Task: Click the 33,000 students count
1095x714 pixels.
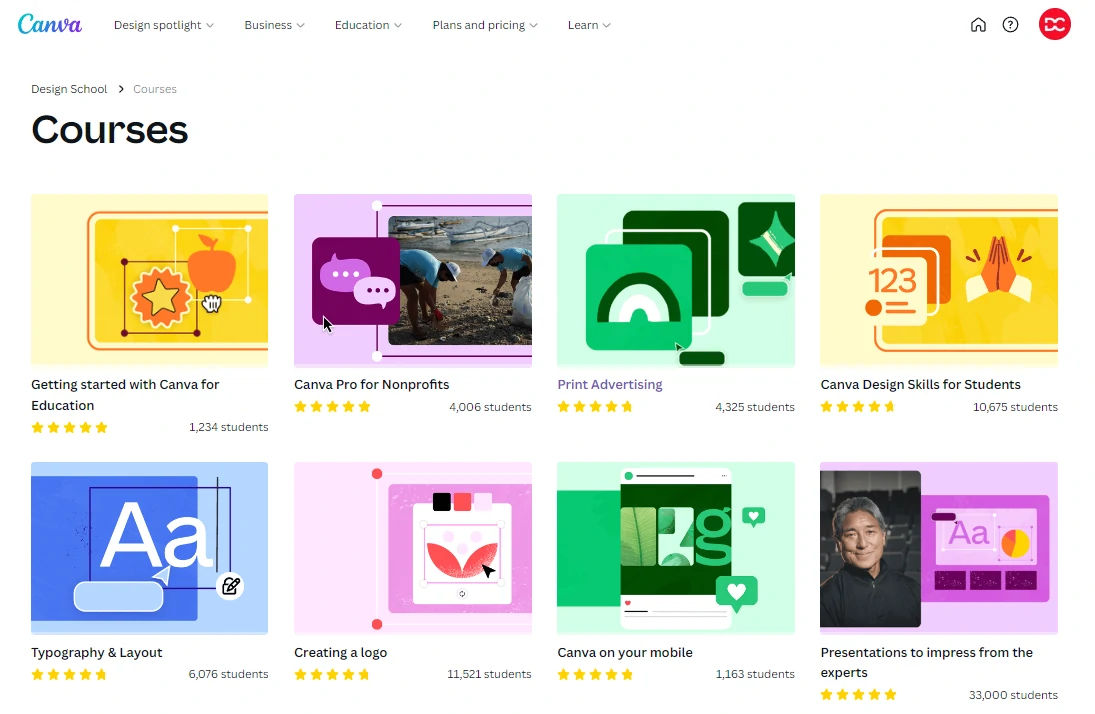Action: pyautogui.click(x=1013, y=695)
